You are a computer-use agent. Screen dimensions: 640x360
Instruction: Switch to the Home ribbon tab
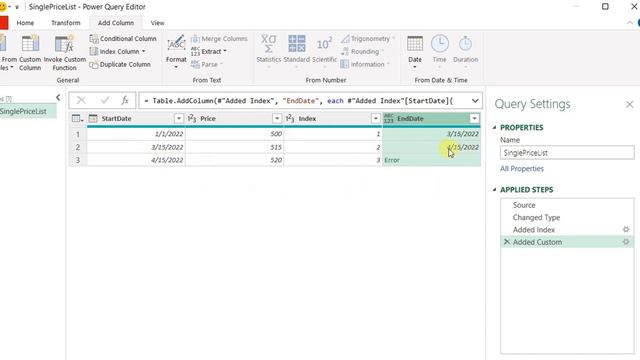(25, 23)
